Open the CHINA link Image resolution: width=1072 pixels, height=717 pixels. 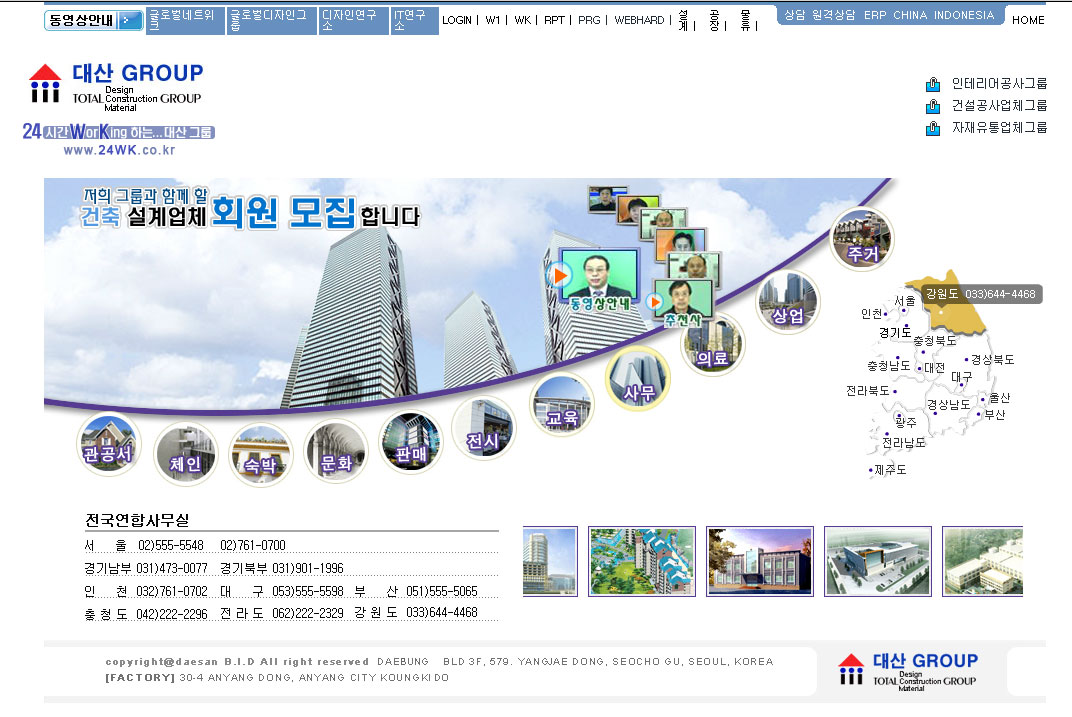tap(910, 15)
